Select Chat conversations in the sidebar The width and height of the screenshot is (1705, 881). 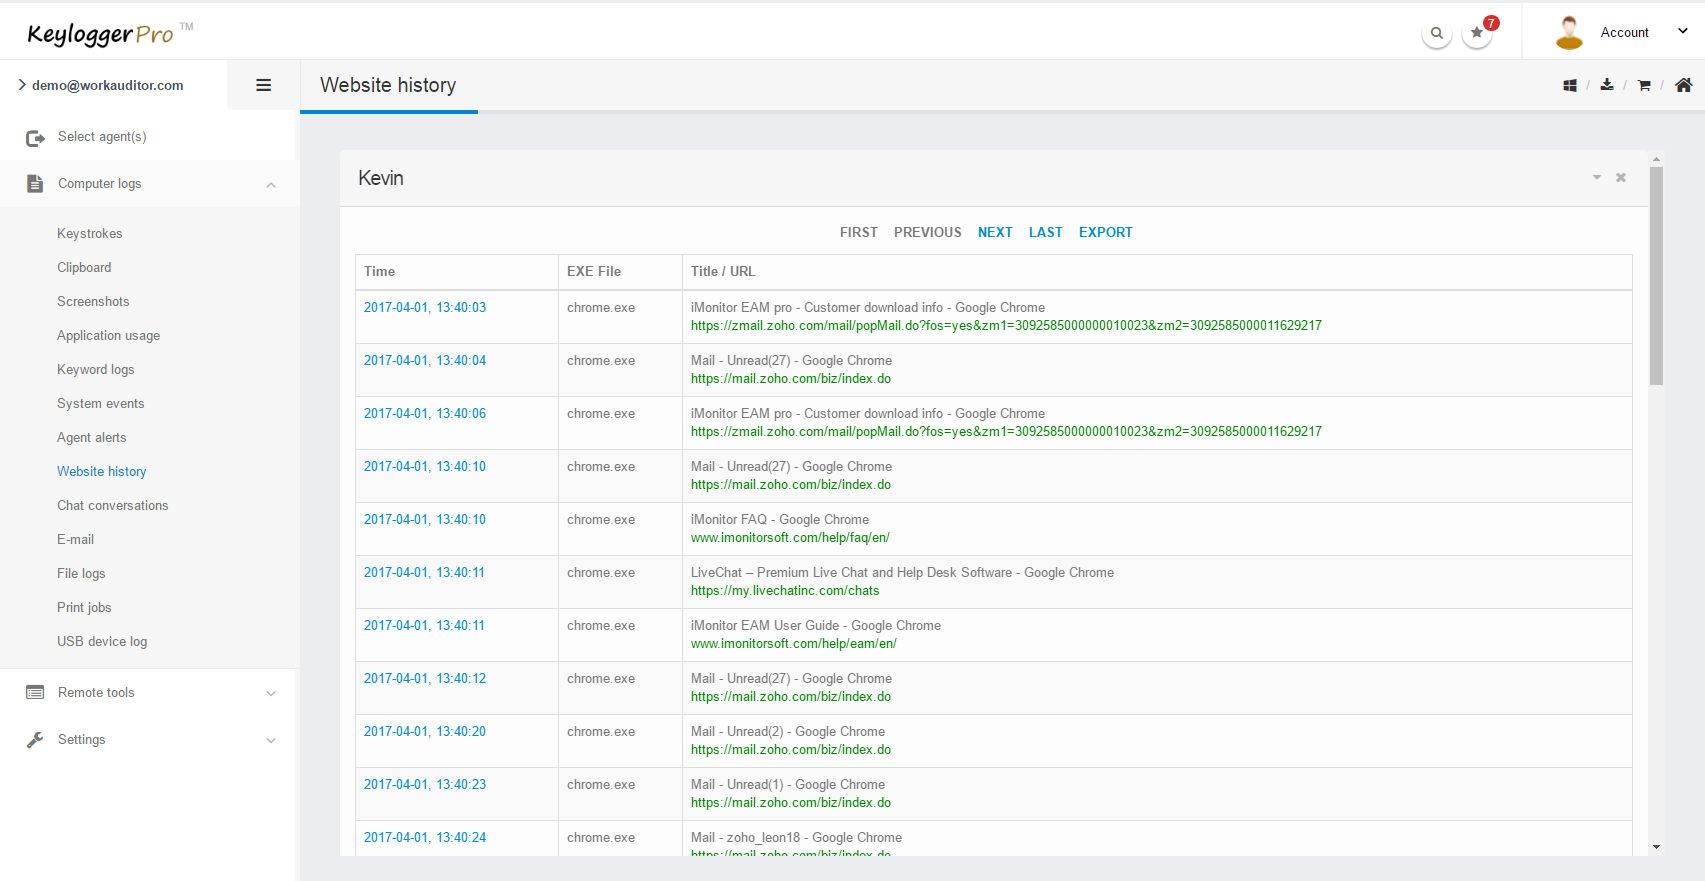point(112,505)
